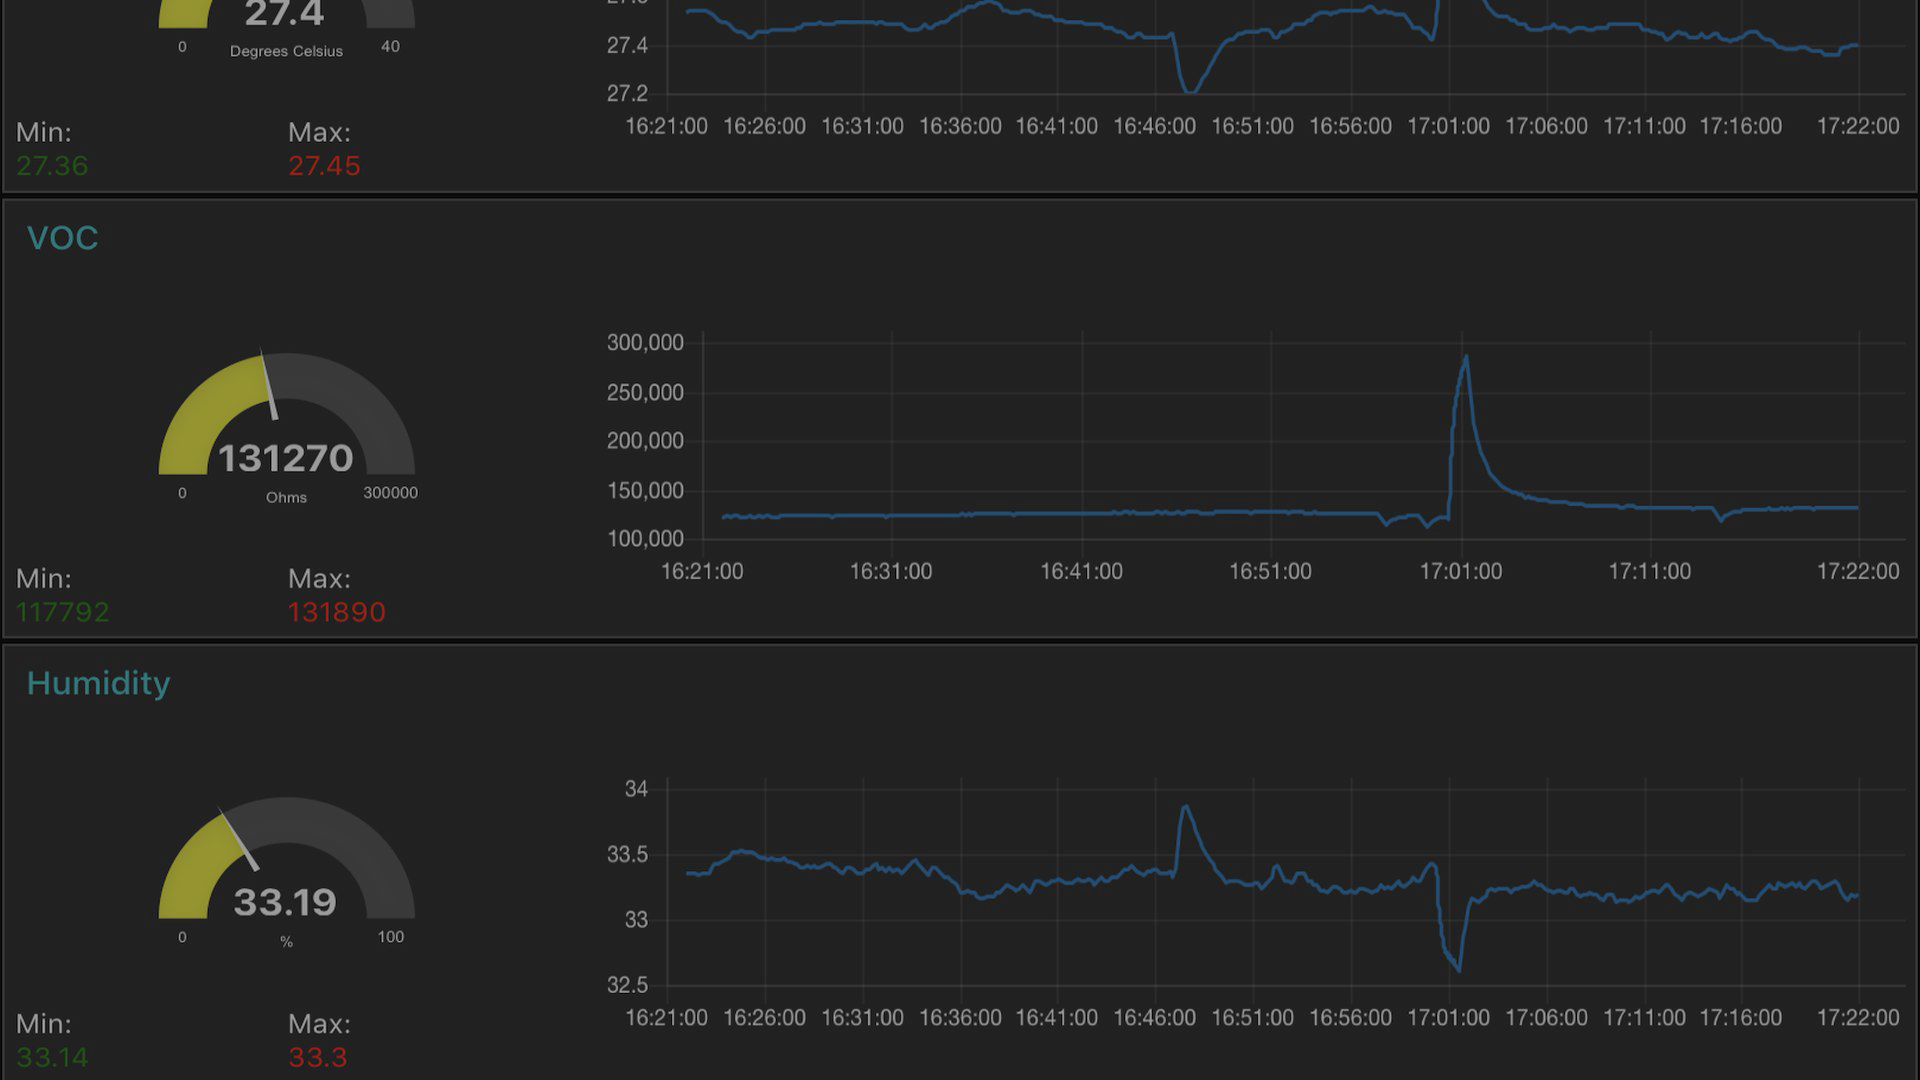
Task: Click the 300,000 y-axis label on VOC chart
Action: pyautogui.click(x=645, y=343)
